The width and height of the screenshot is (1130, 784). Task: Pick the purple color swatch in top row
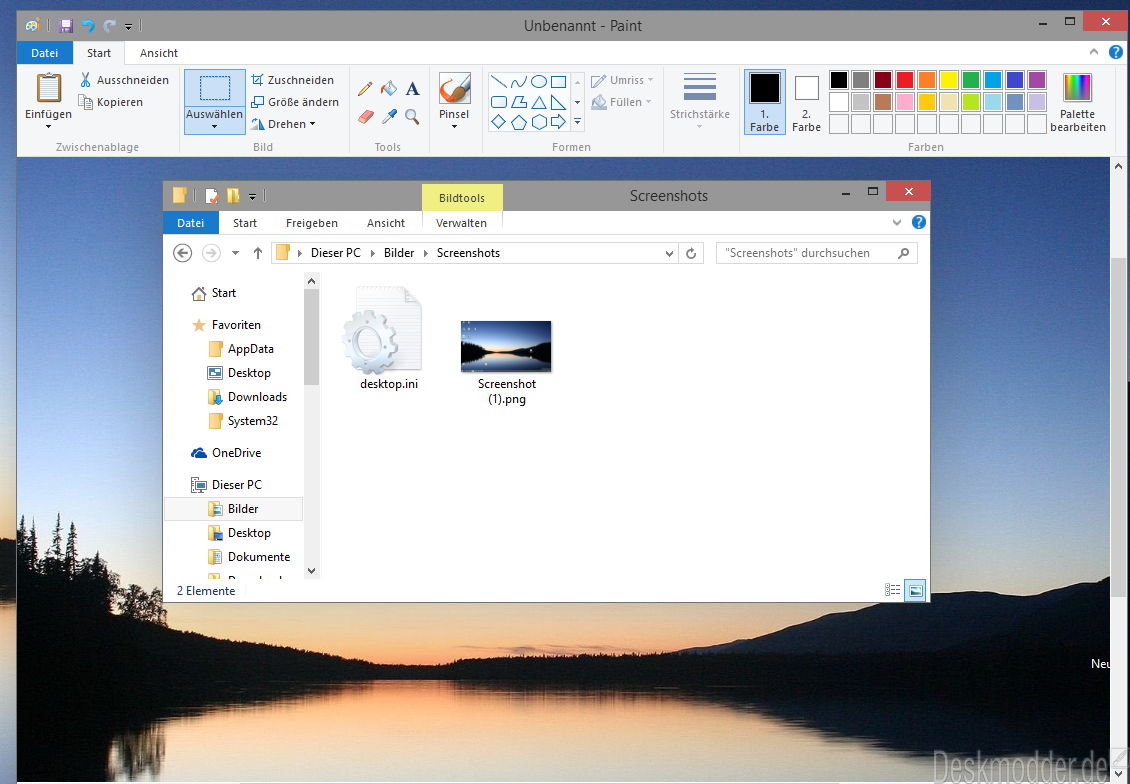(1036, 79)
